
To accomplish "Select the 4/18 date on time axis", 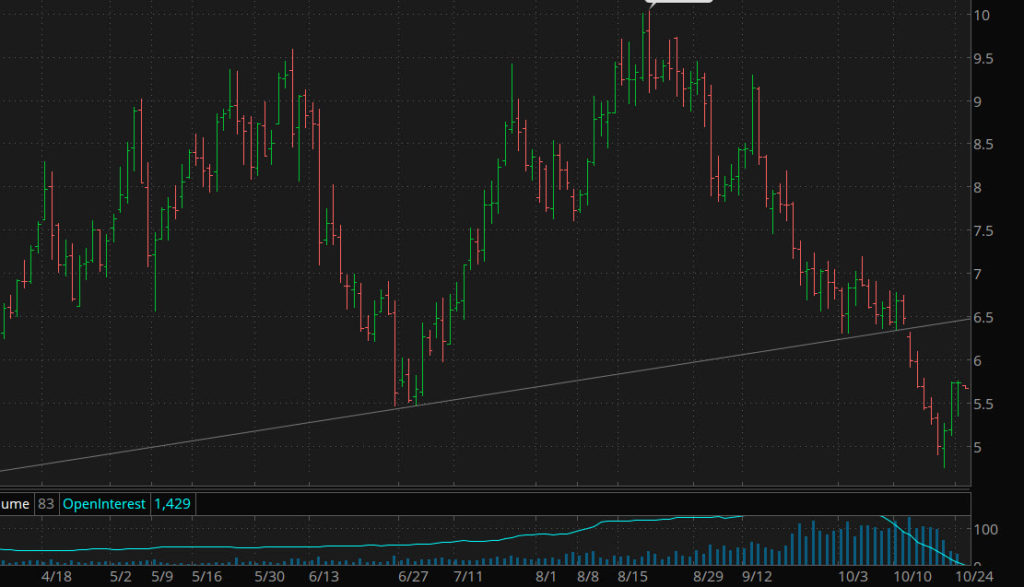I will tap(57, 577).
